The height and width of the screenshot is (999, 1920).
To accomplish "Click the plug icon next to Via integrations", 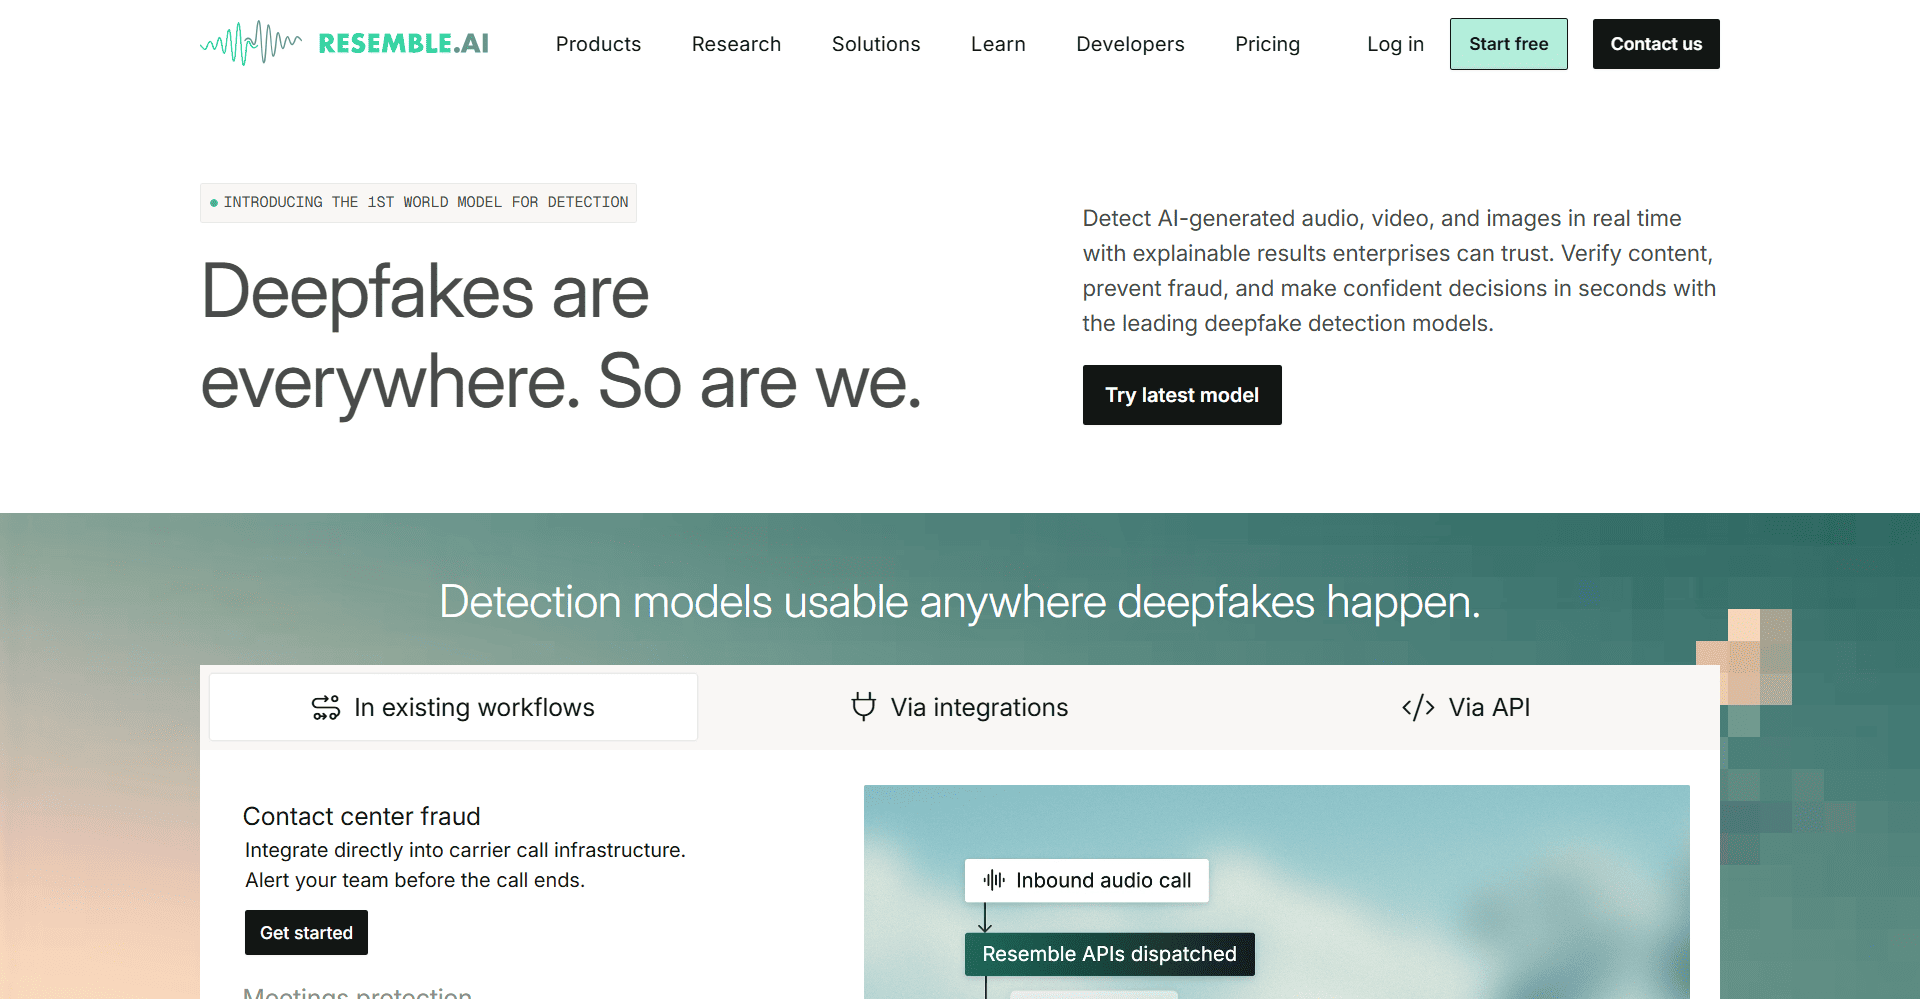I will (x=863, y=707).
